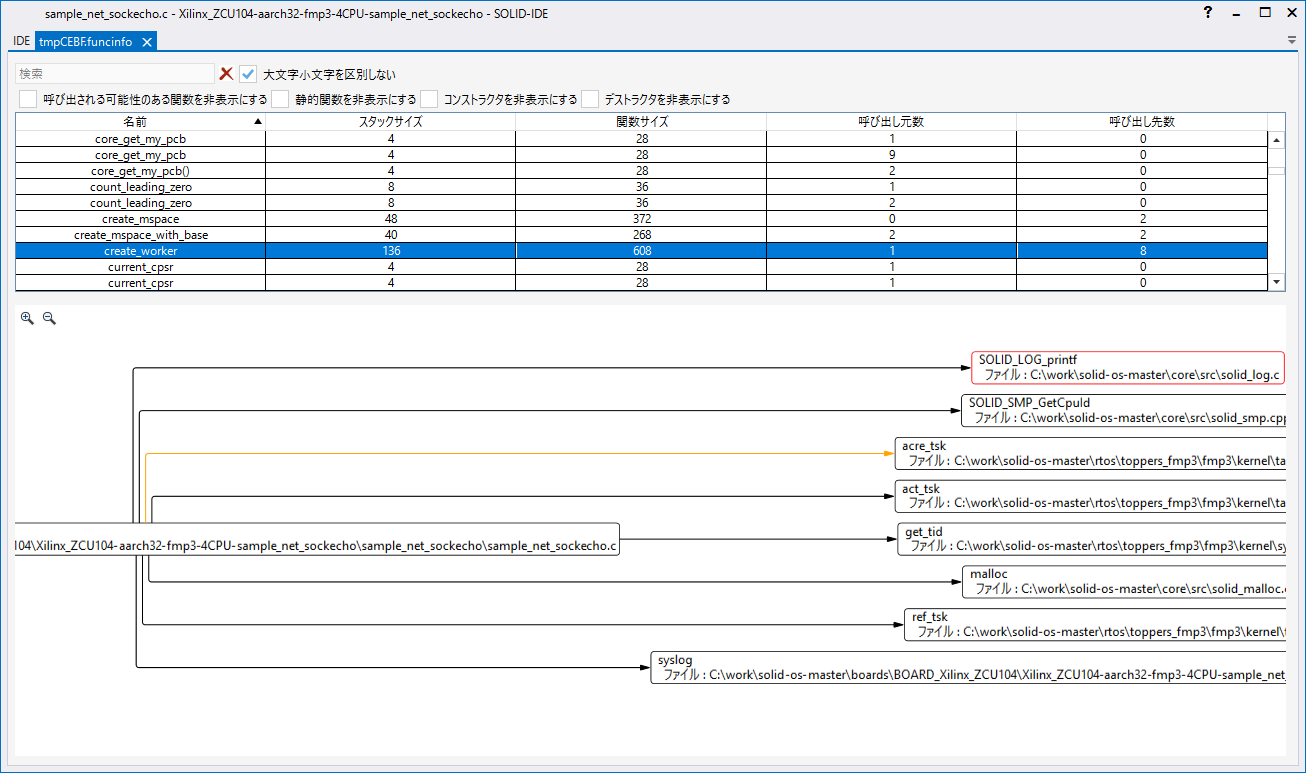The height and width of the screenshot is (773, 1306).
Task: Tick the hide destructors checkbox
Action: pyautogui.click(x=590, y=99)
